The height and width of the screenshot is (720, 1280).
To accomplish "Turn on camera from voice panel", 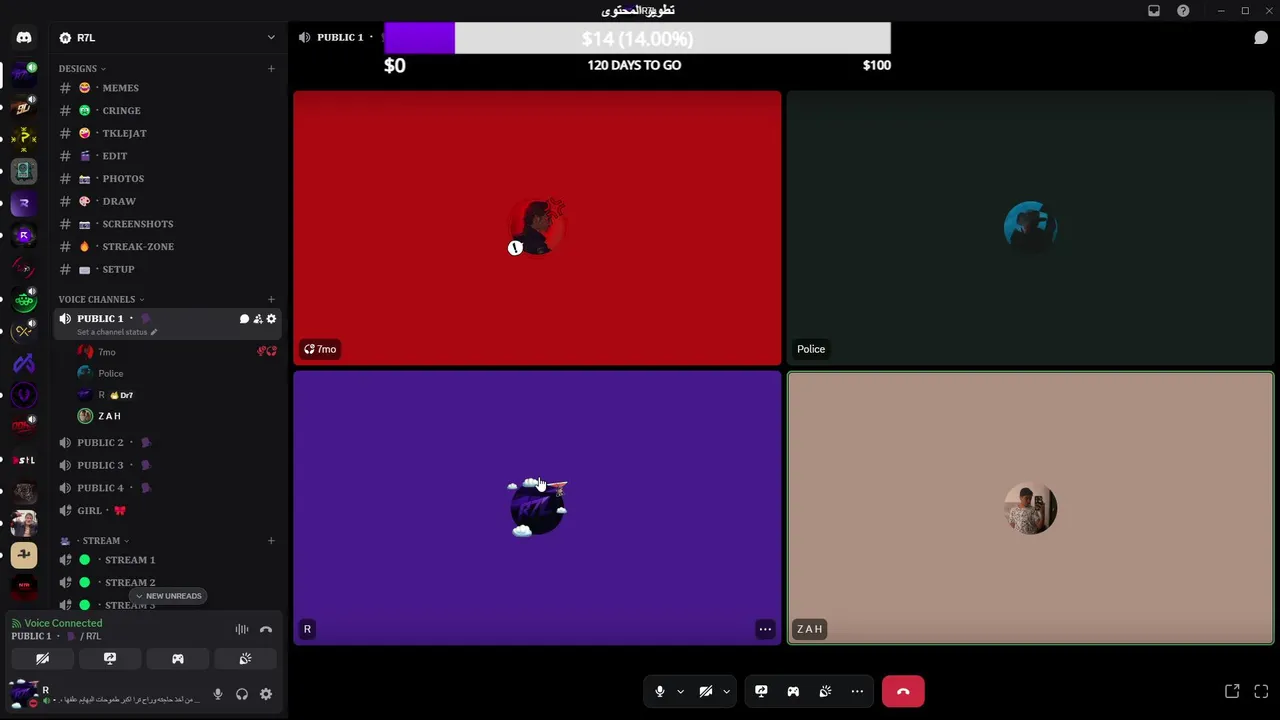I will pyautogui.click(x=42, y=659).
